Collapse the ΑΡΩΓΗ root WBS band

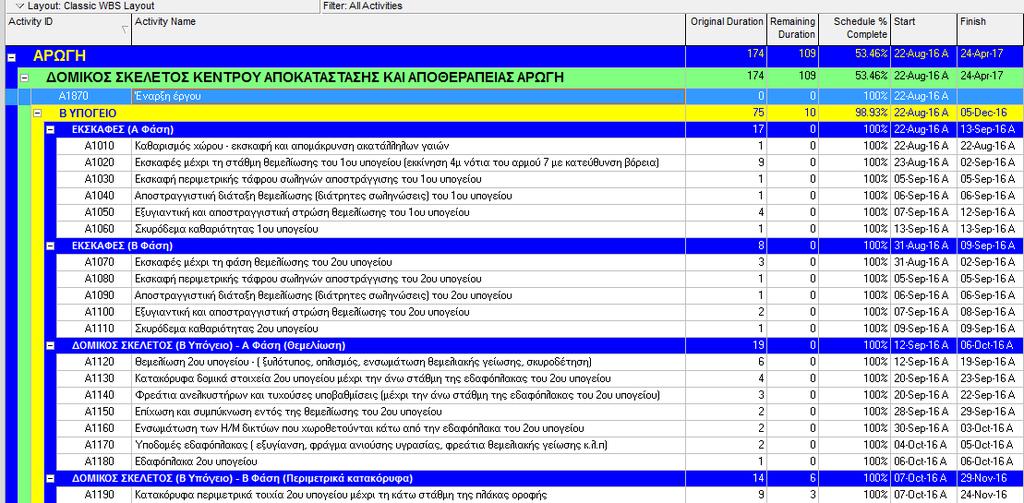pyautogui.click(x=11, y=57)
